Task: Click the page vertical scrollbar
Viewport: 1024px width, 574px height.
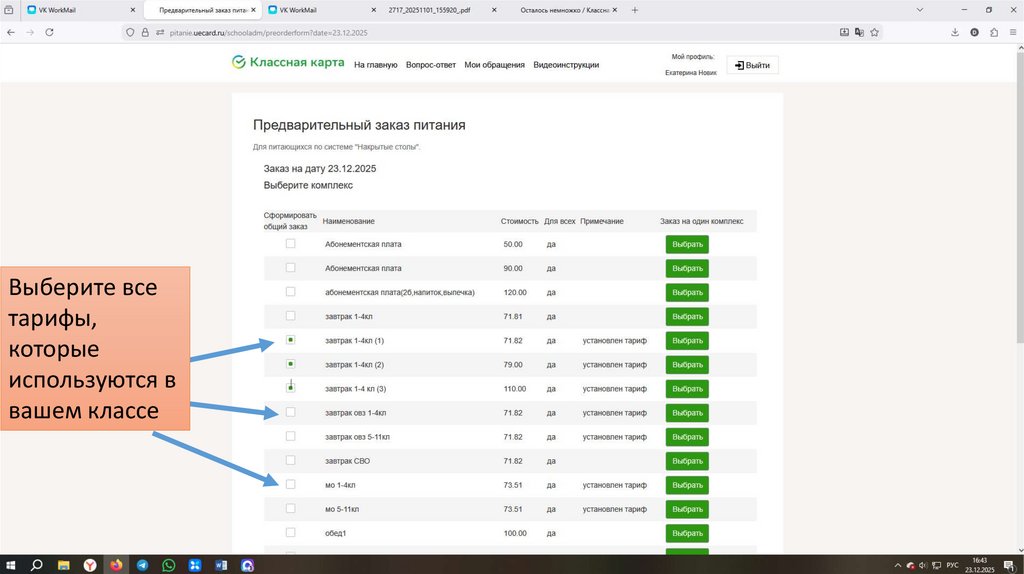Action: [x=1019, y=196]
